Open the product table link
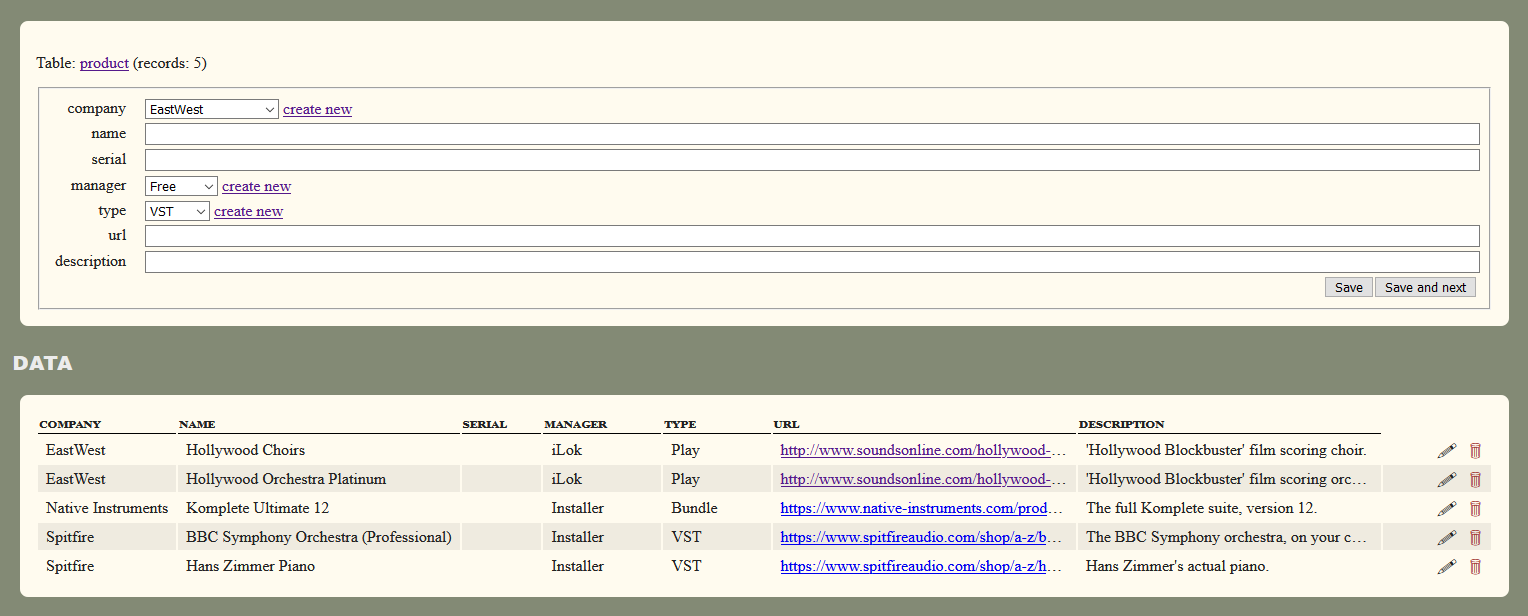Viewport: 1528px width, 616px height. (x=103, y=63)
